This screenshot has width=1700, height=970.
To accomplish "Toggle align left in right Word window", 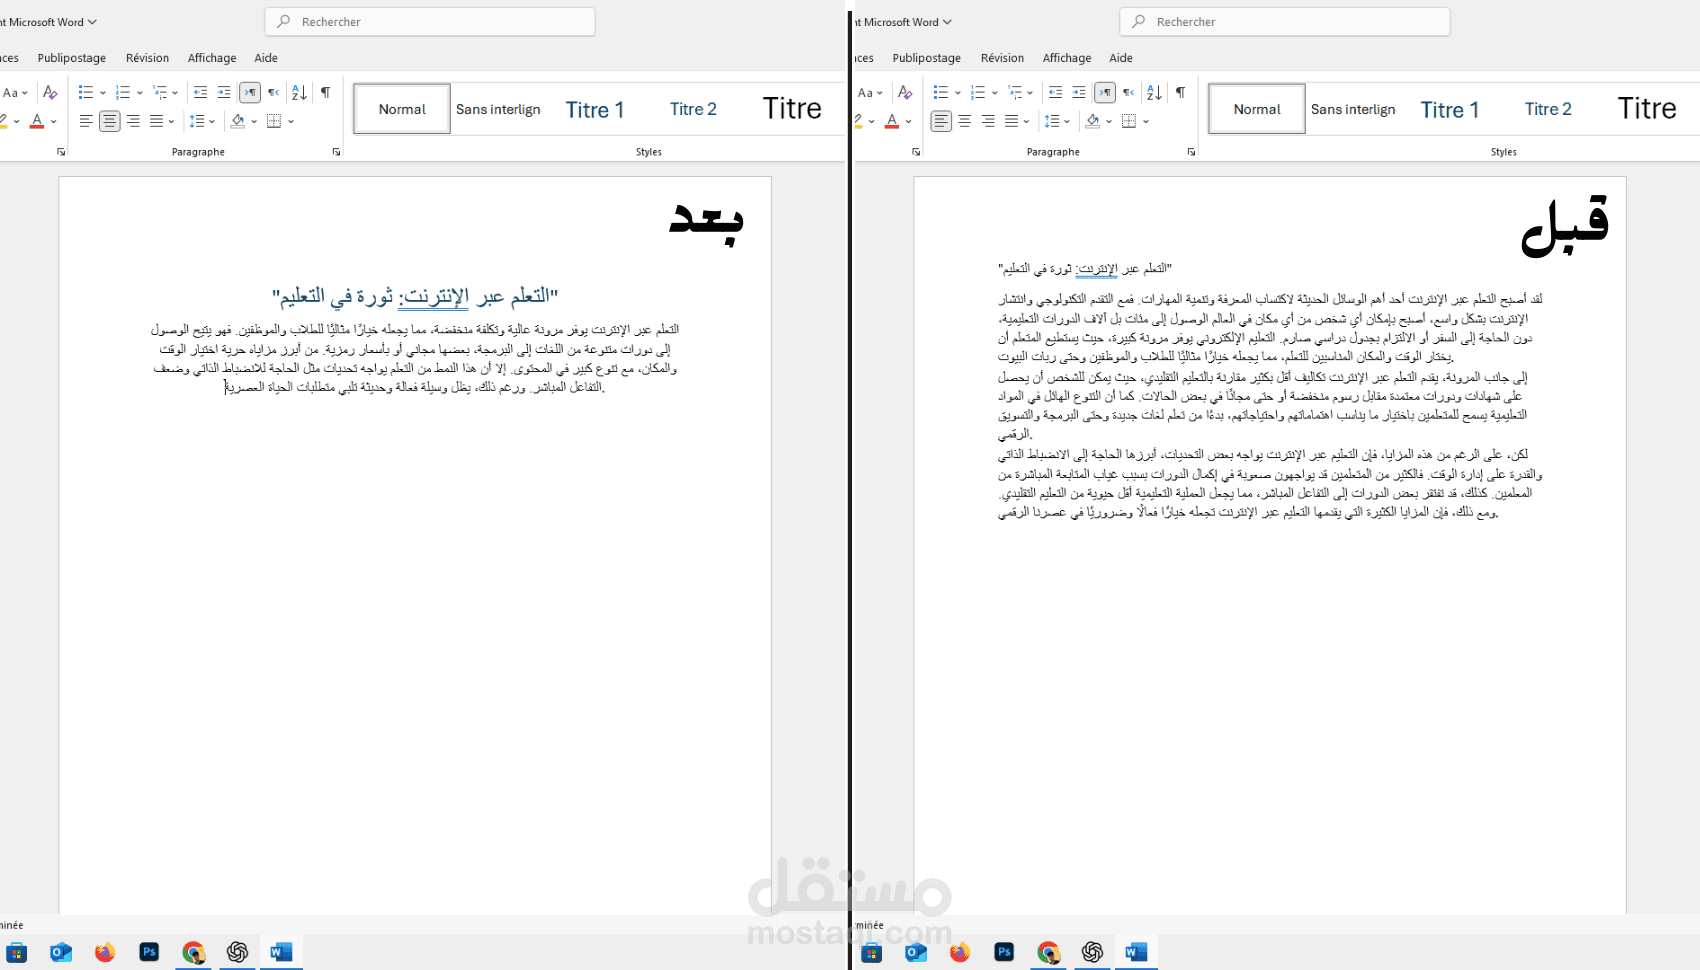I will point(941,121).
